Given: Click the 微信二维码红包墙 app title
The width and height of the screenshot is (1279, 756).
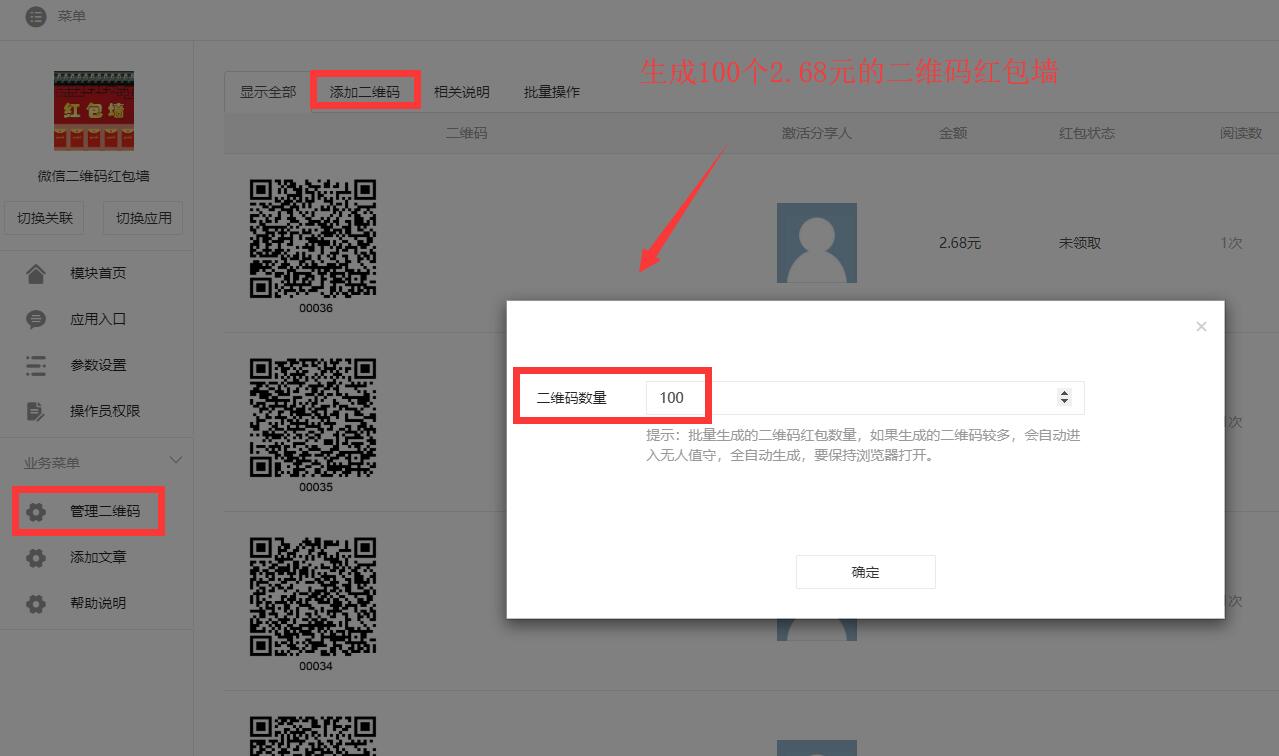Looking at the screenshot, I should tap(94, 176).
